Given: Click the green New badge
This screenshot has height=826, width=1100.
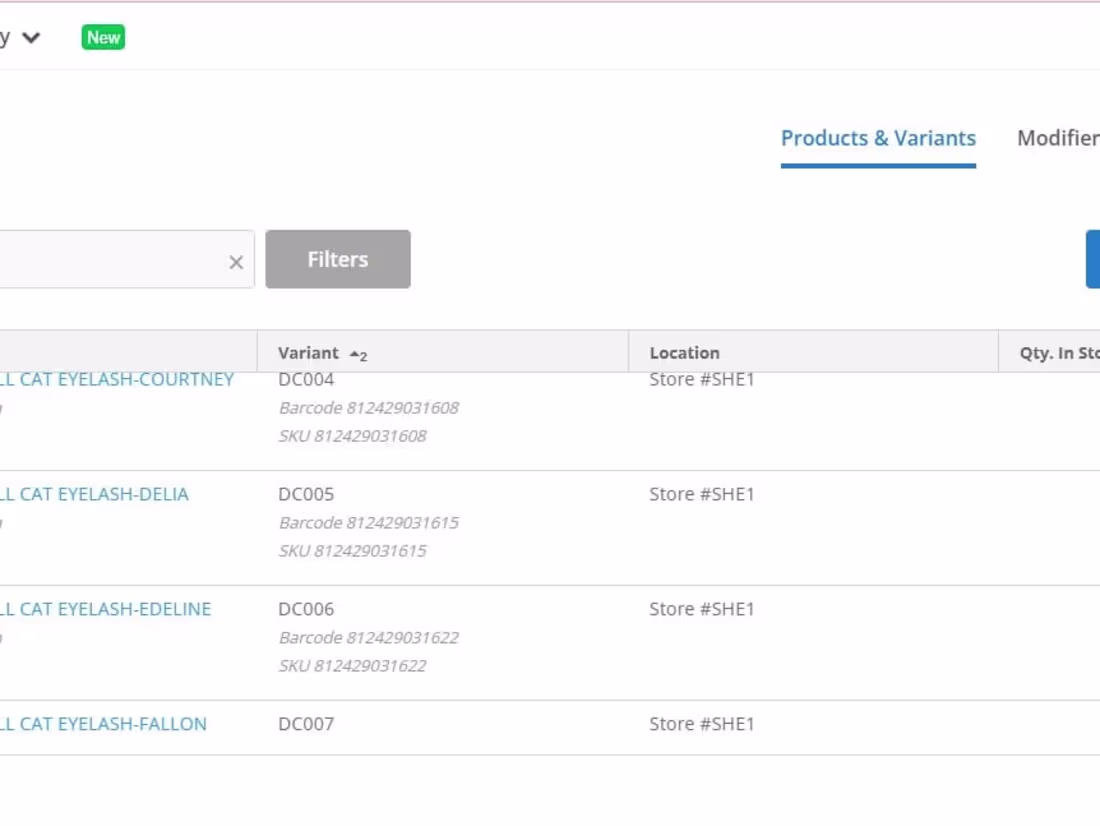Looking at the screenshot, I should click(x=103, y=37).
